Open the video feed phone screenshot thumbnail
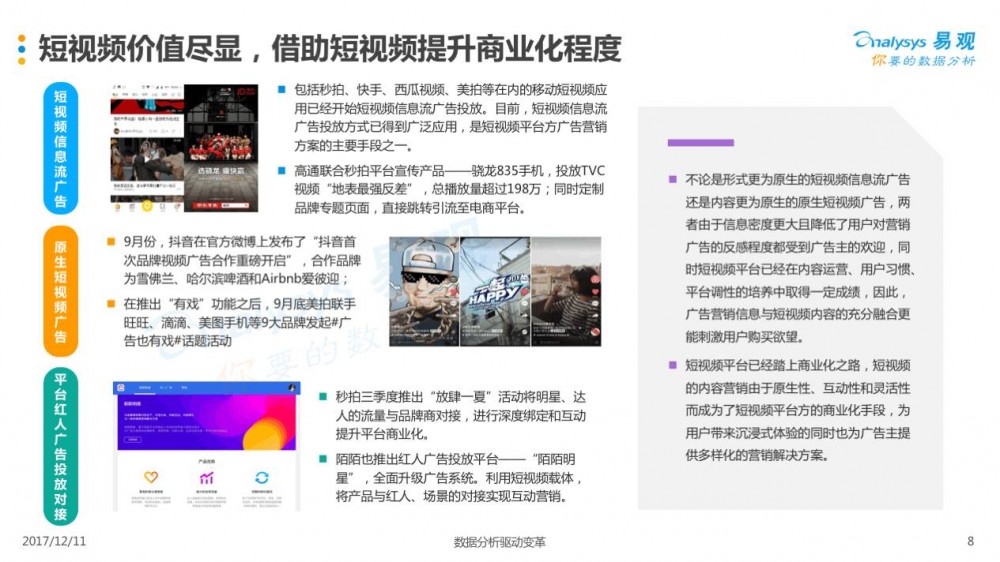This screenshot has width=1000, height=562. (x=147, y=148)
